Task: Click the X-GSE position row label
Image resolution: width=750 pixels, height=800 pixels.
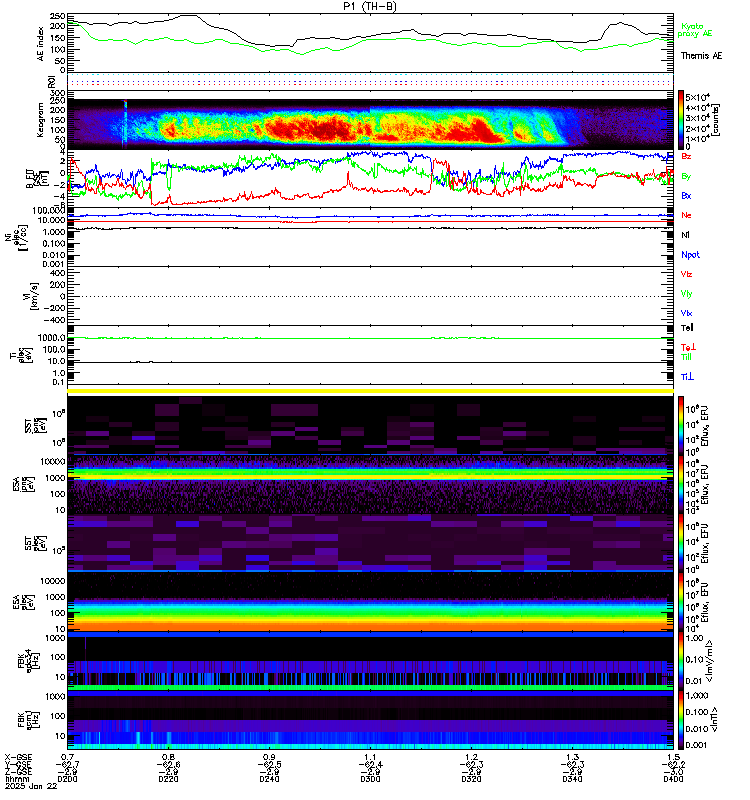Action: click(x=18, y=757)
